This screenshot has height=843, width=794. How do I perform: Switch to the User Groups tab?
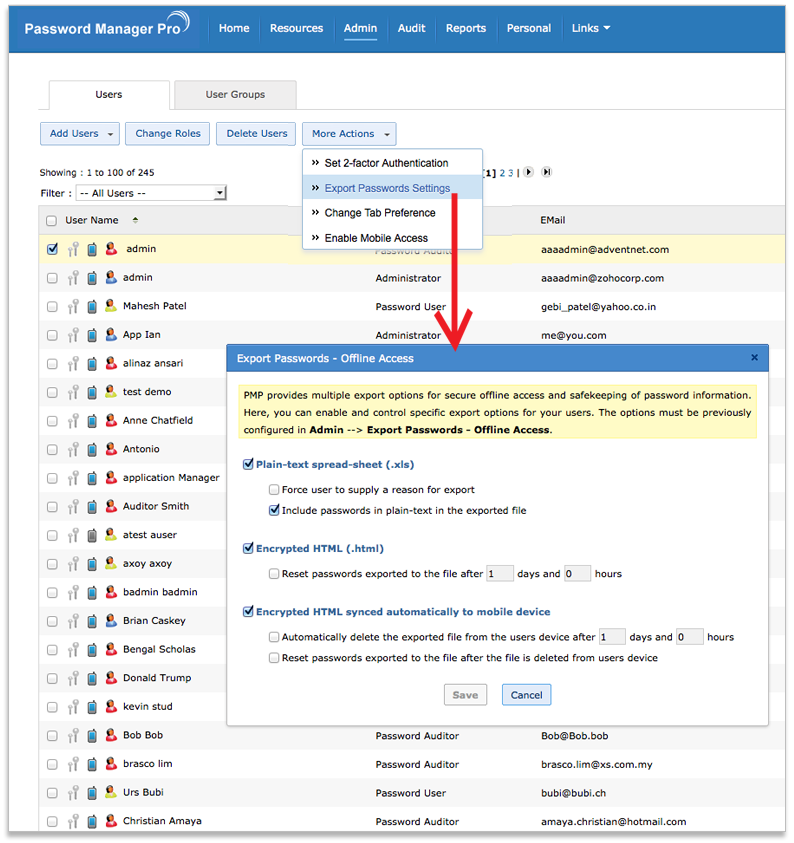[235, 95]
